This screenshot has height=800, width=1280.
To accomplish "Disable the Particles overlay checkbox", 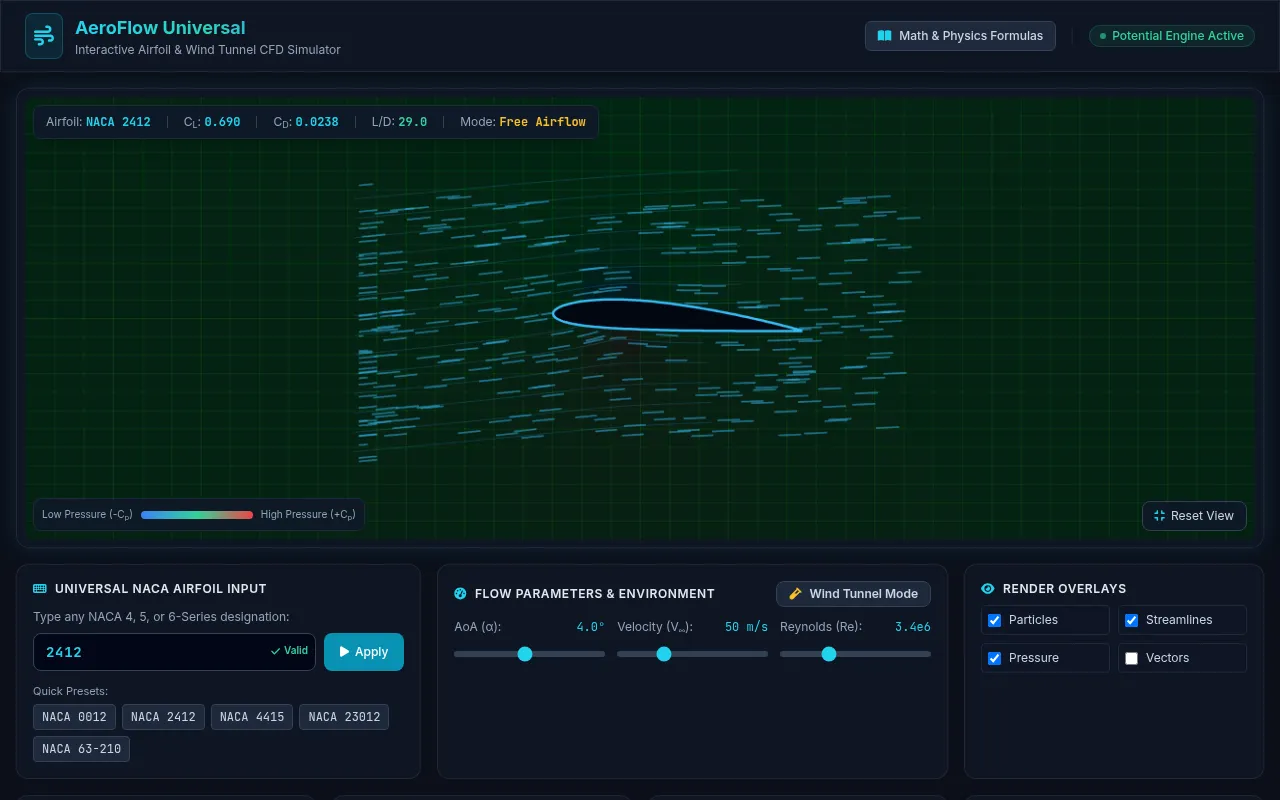I will click(x=995, y=620).
